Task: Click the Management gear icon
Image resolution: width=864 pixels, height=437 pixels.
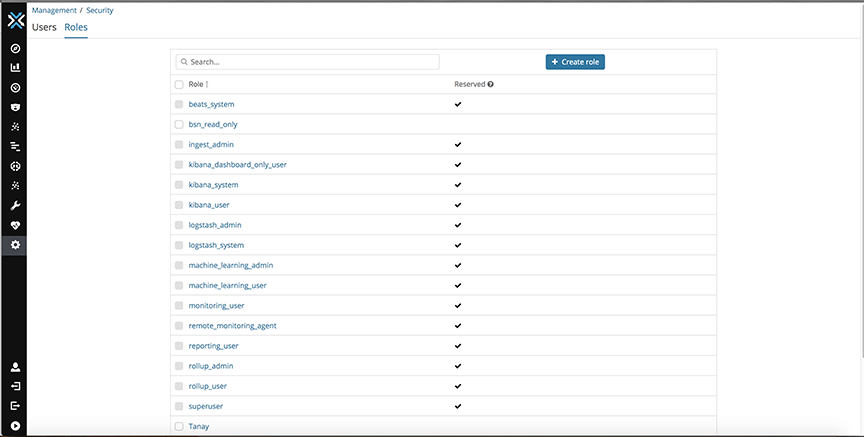Action: click(x=15, y=245)
